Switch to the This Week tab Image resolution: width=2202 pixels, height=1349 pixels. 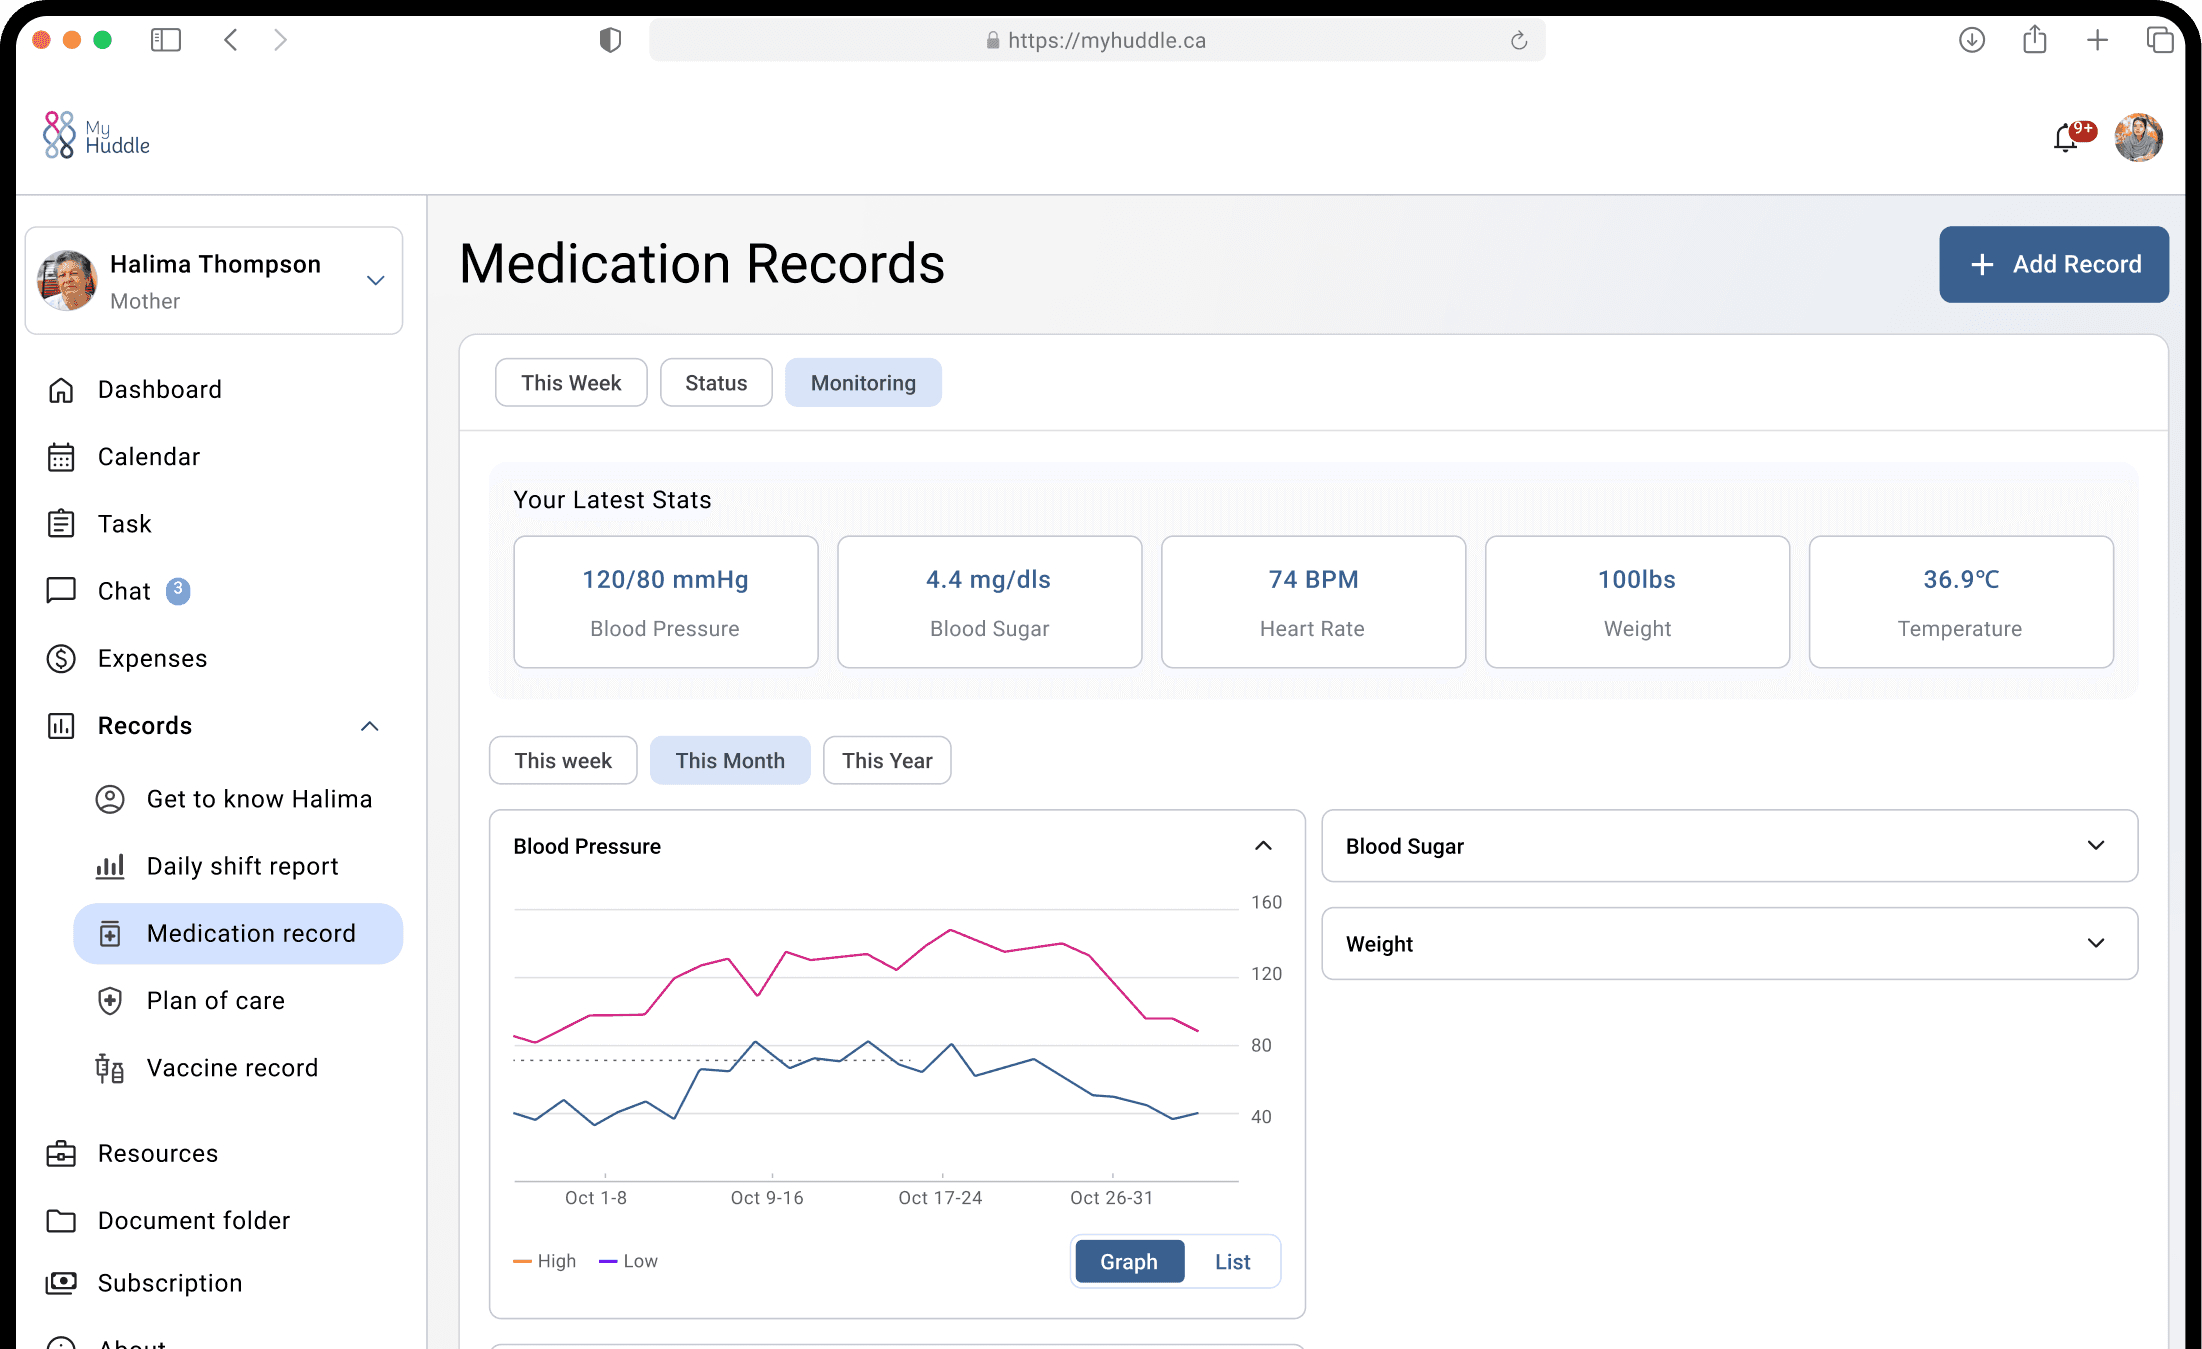pyautogui.click(x=570, y=383)
